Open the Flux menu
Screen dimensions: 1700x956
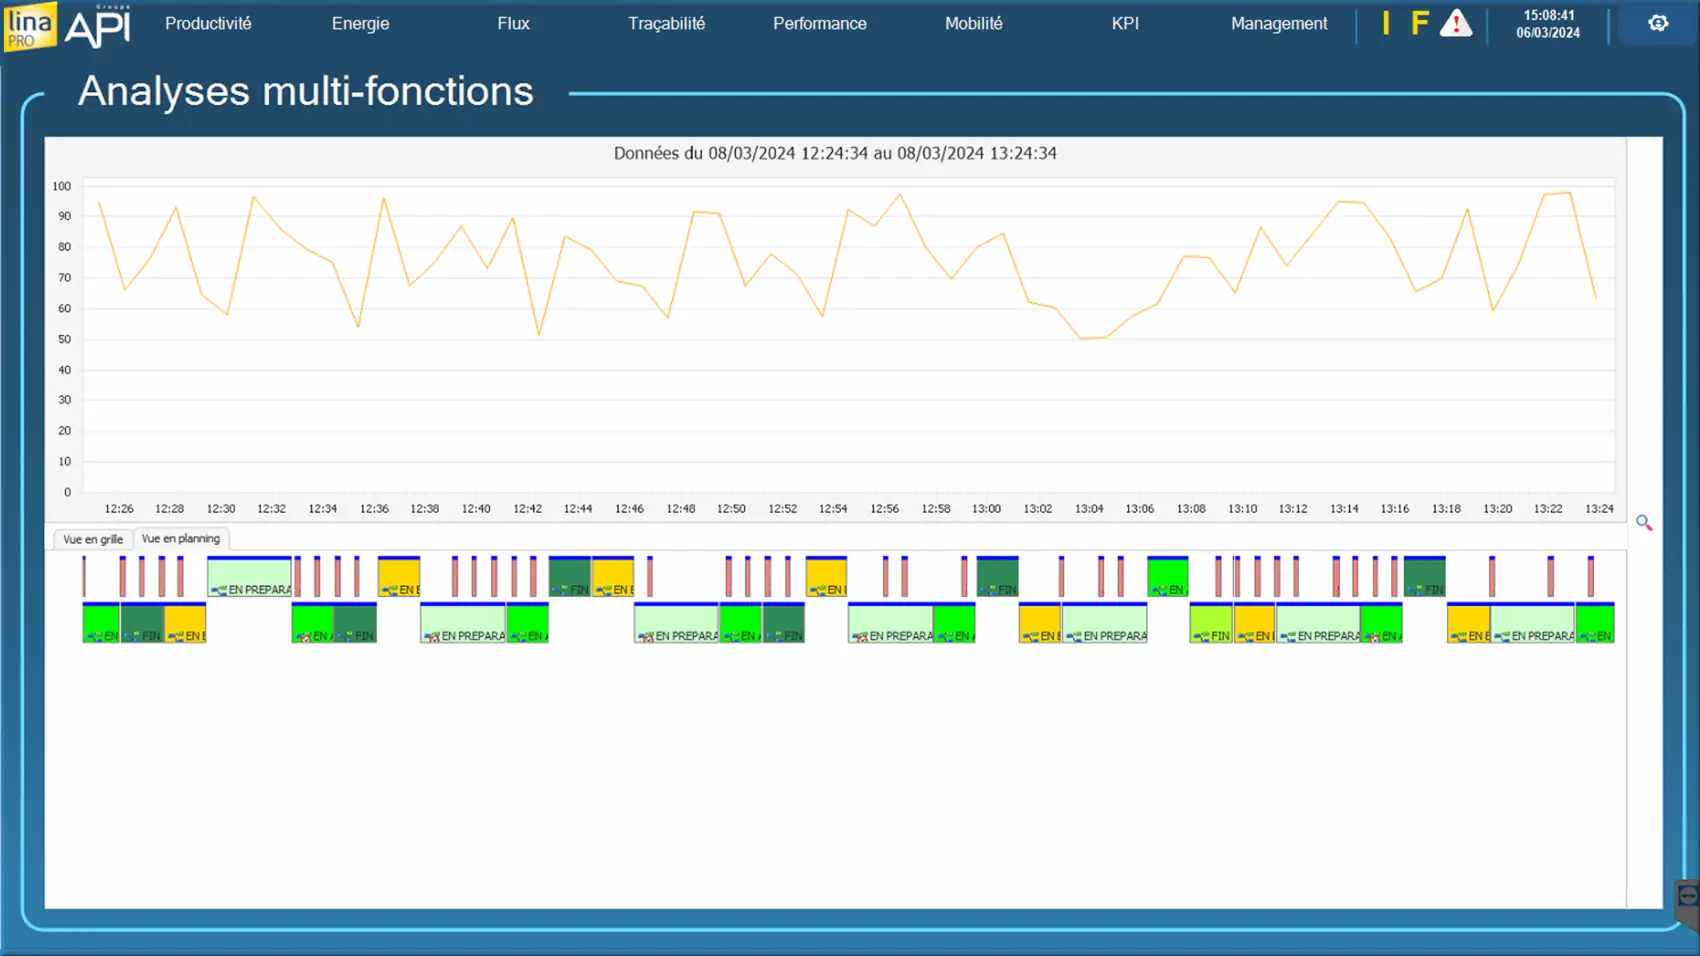[x=513, y=23]
